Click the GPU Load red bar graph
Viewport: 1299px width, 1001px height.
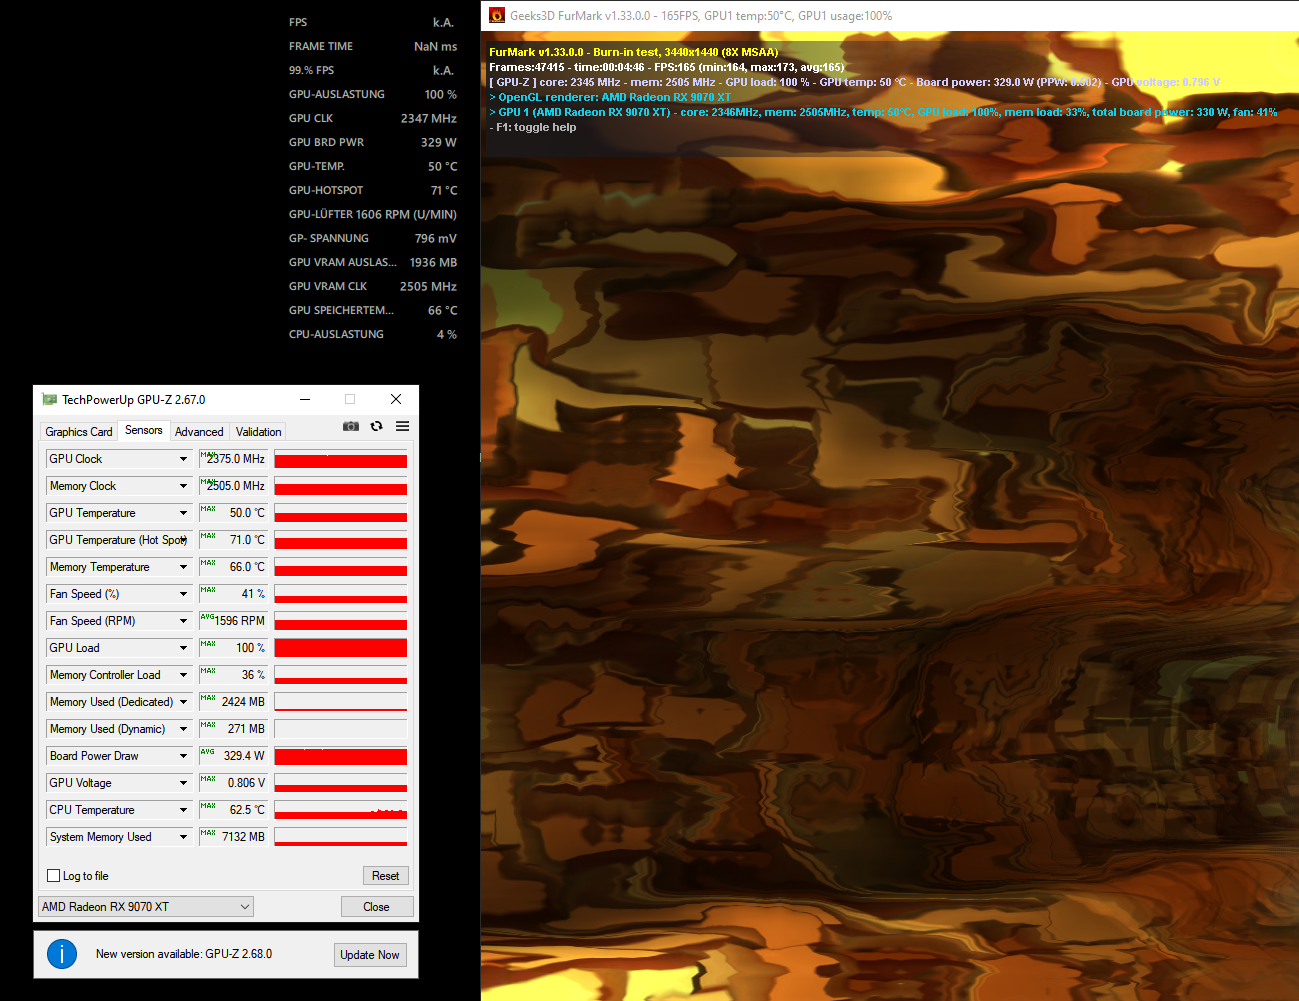(x=340, y=647)
